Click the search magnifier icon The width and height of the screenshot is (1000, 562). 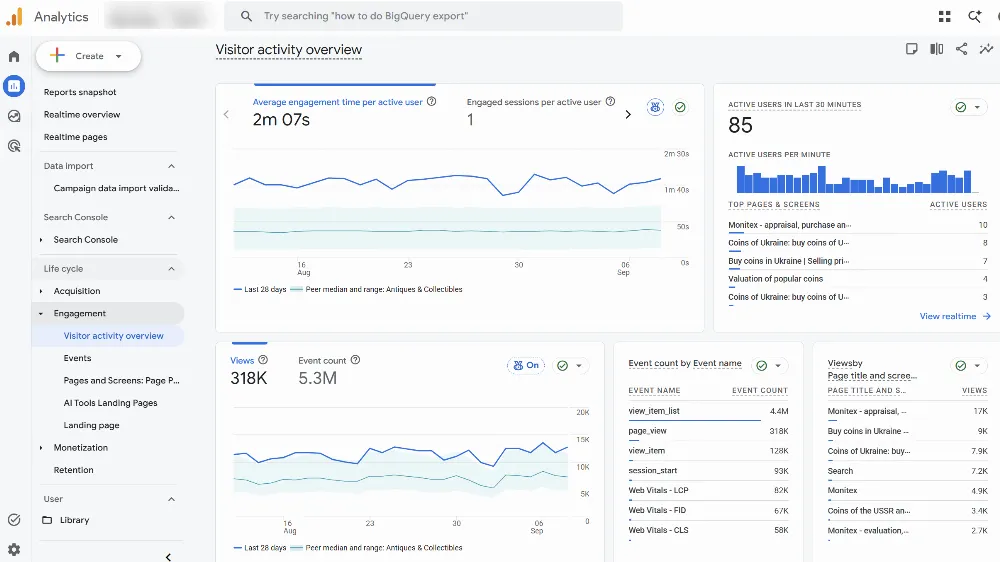click(x=246, y=16)
